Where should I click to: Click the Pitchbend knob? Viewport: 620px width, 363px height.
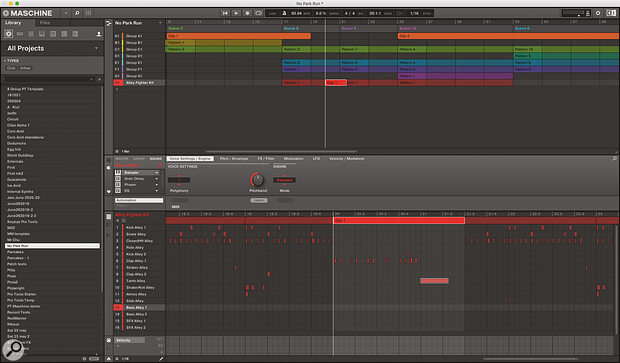(x=257, y=180)
